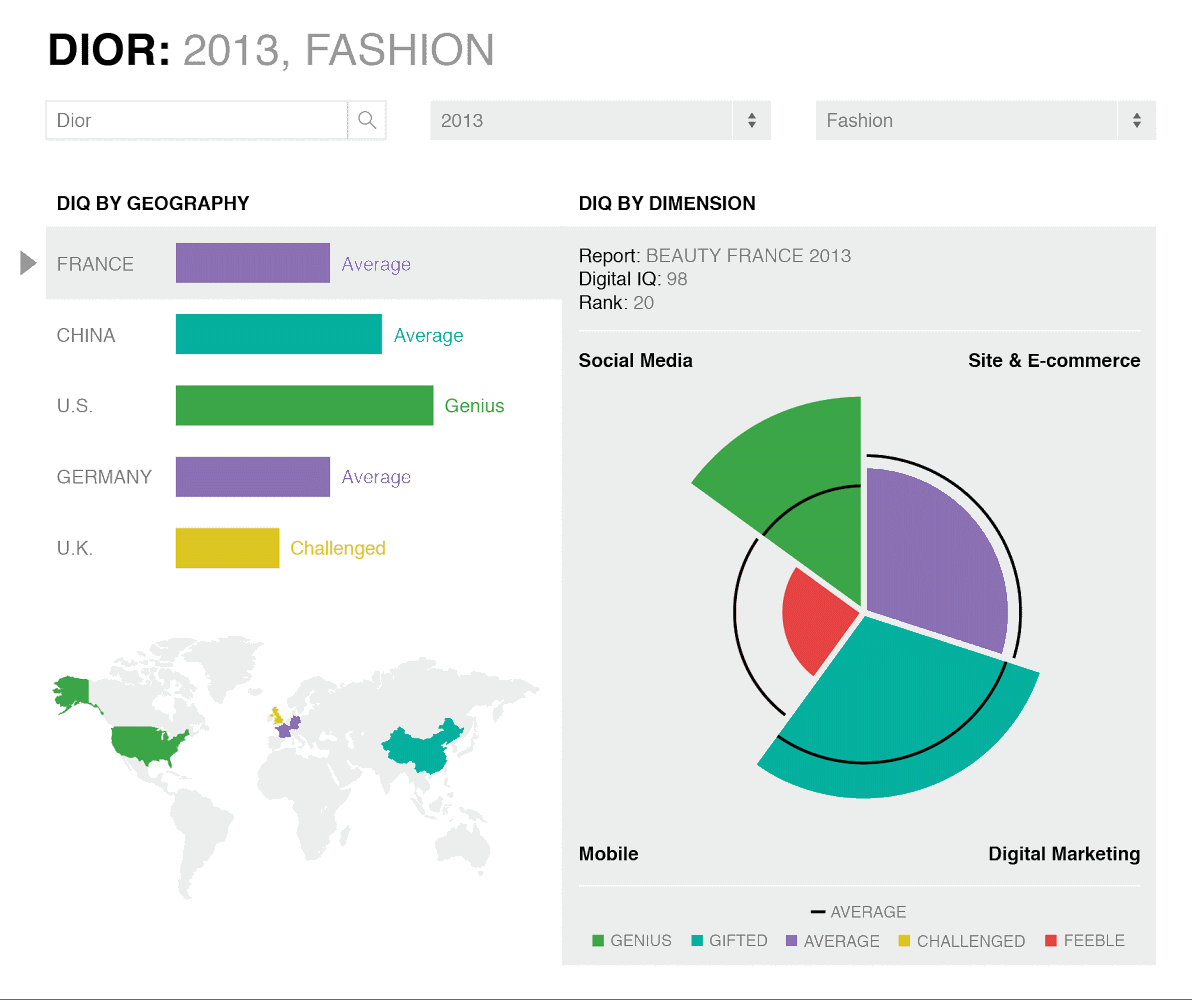Click the Feeble red legend swatch
The height and width of the screenshot is (1000, 1192).
1049,940
